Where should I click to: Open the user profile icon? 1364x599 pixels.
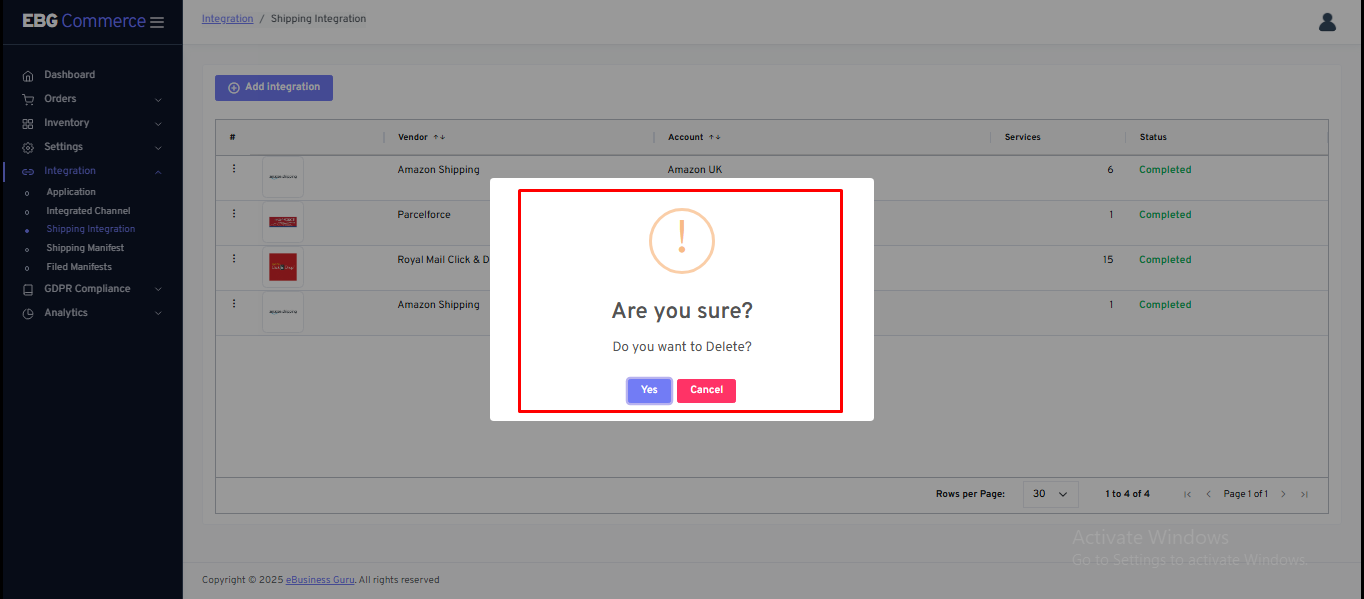click(x=1327, y=22)
